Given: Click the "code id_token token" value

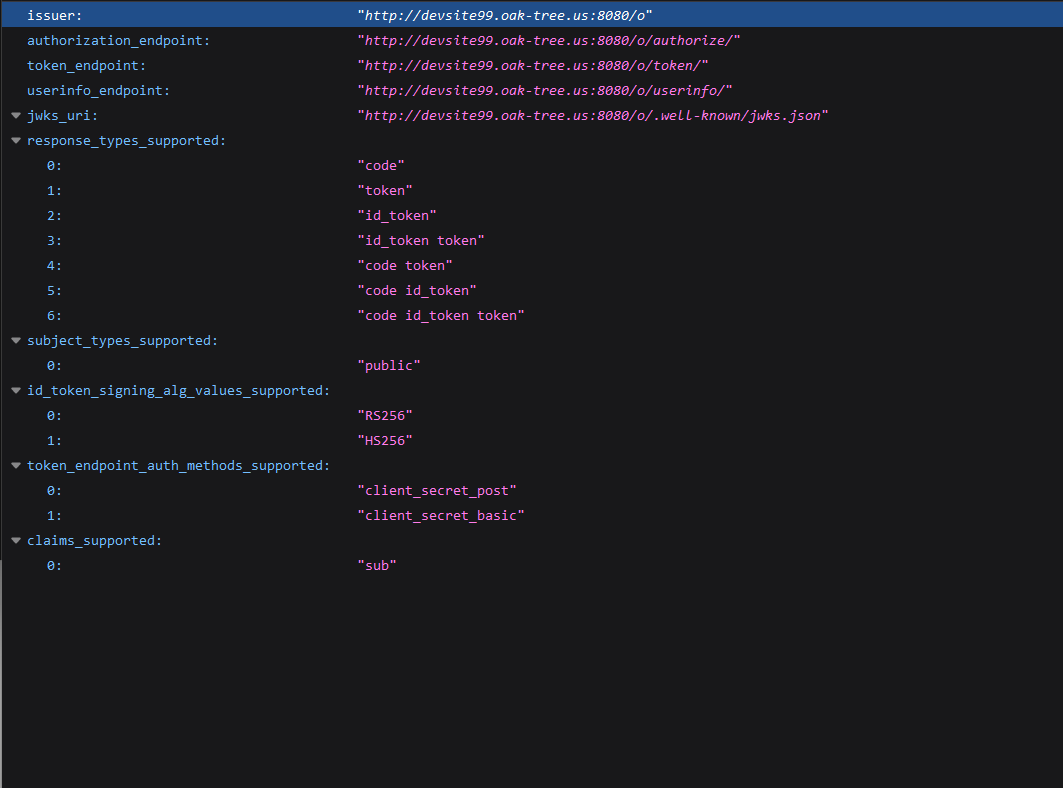Looking at the screenshot, I should pyautogui.click(x=440, y=315).
